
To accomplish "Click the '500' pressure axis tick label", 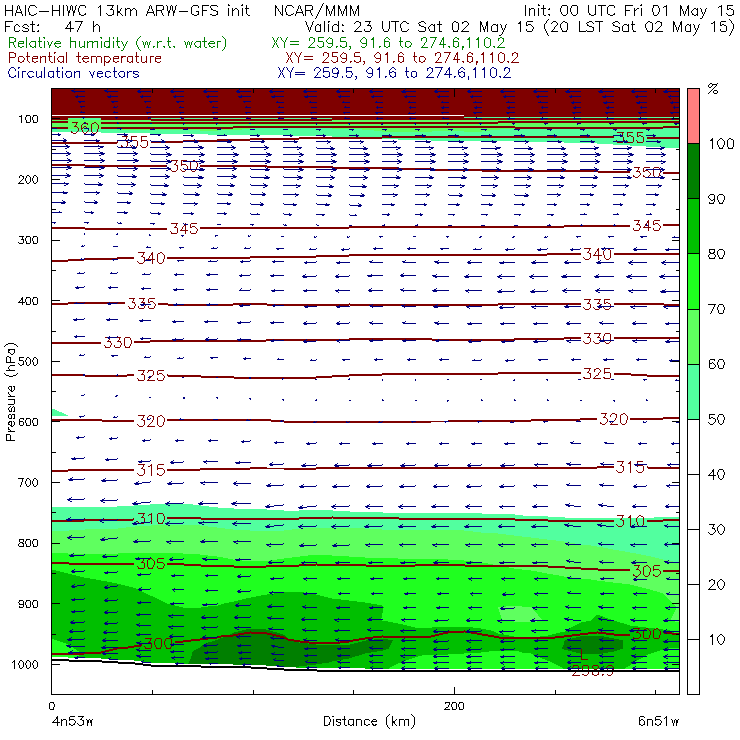I will (x=28, y=361).
